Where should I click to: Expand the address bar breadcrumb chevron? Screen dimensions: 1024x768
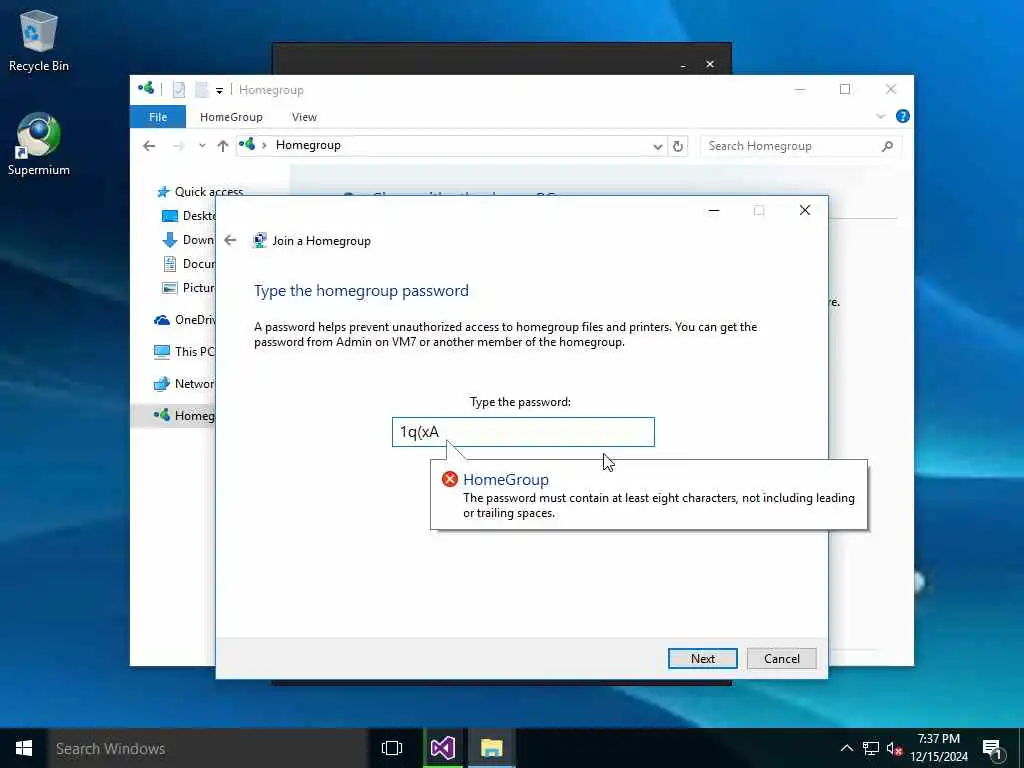pos(264,145)
